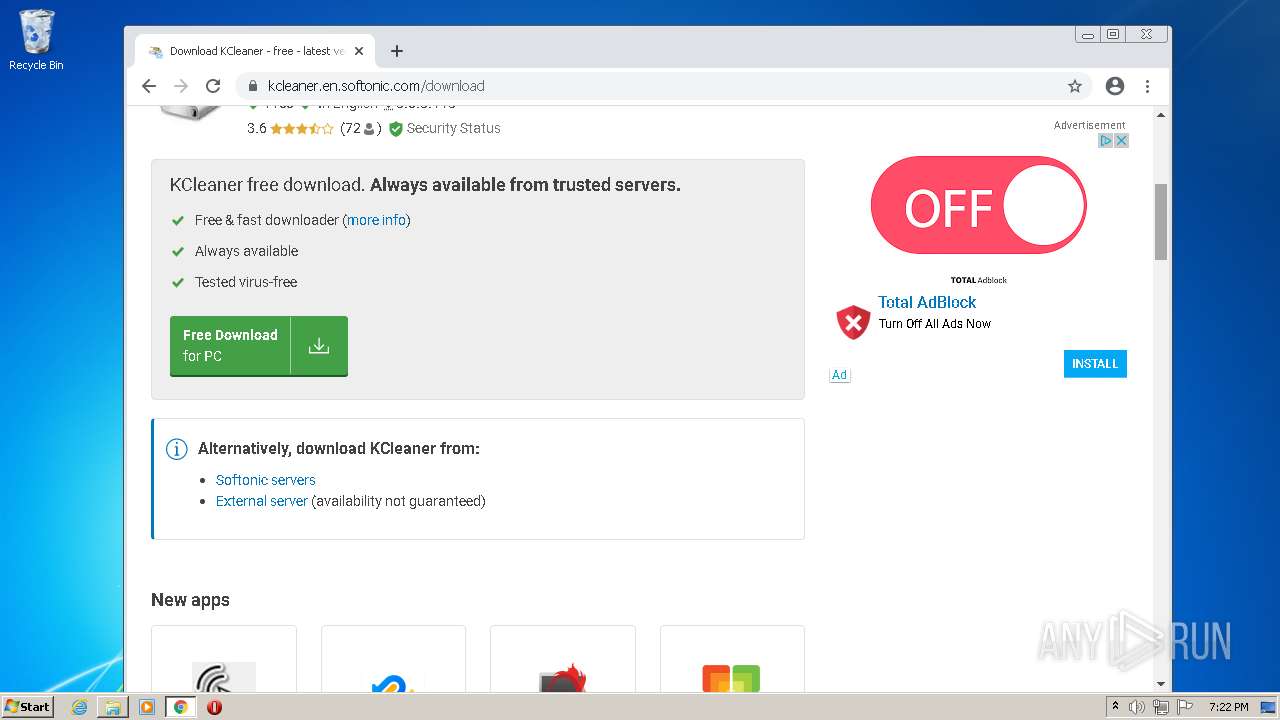
Task: Open the Chrome profile account icon
Action: [1115, 86]
